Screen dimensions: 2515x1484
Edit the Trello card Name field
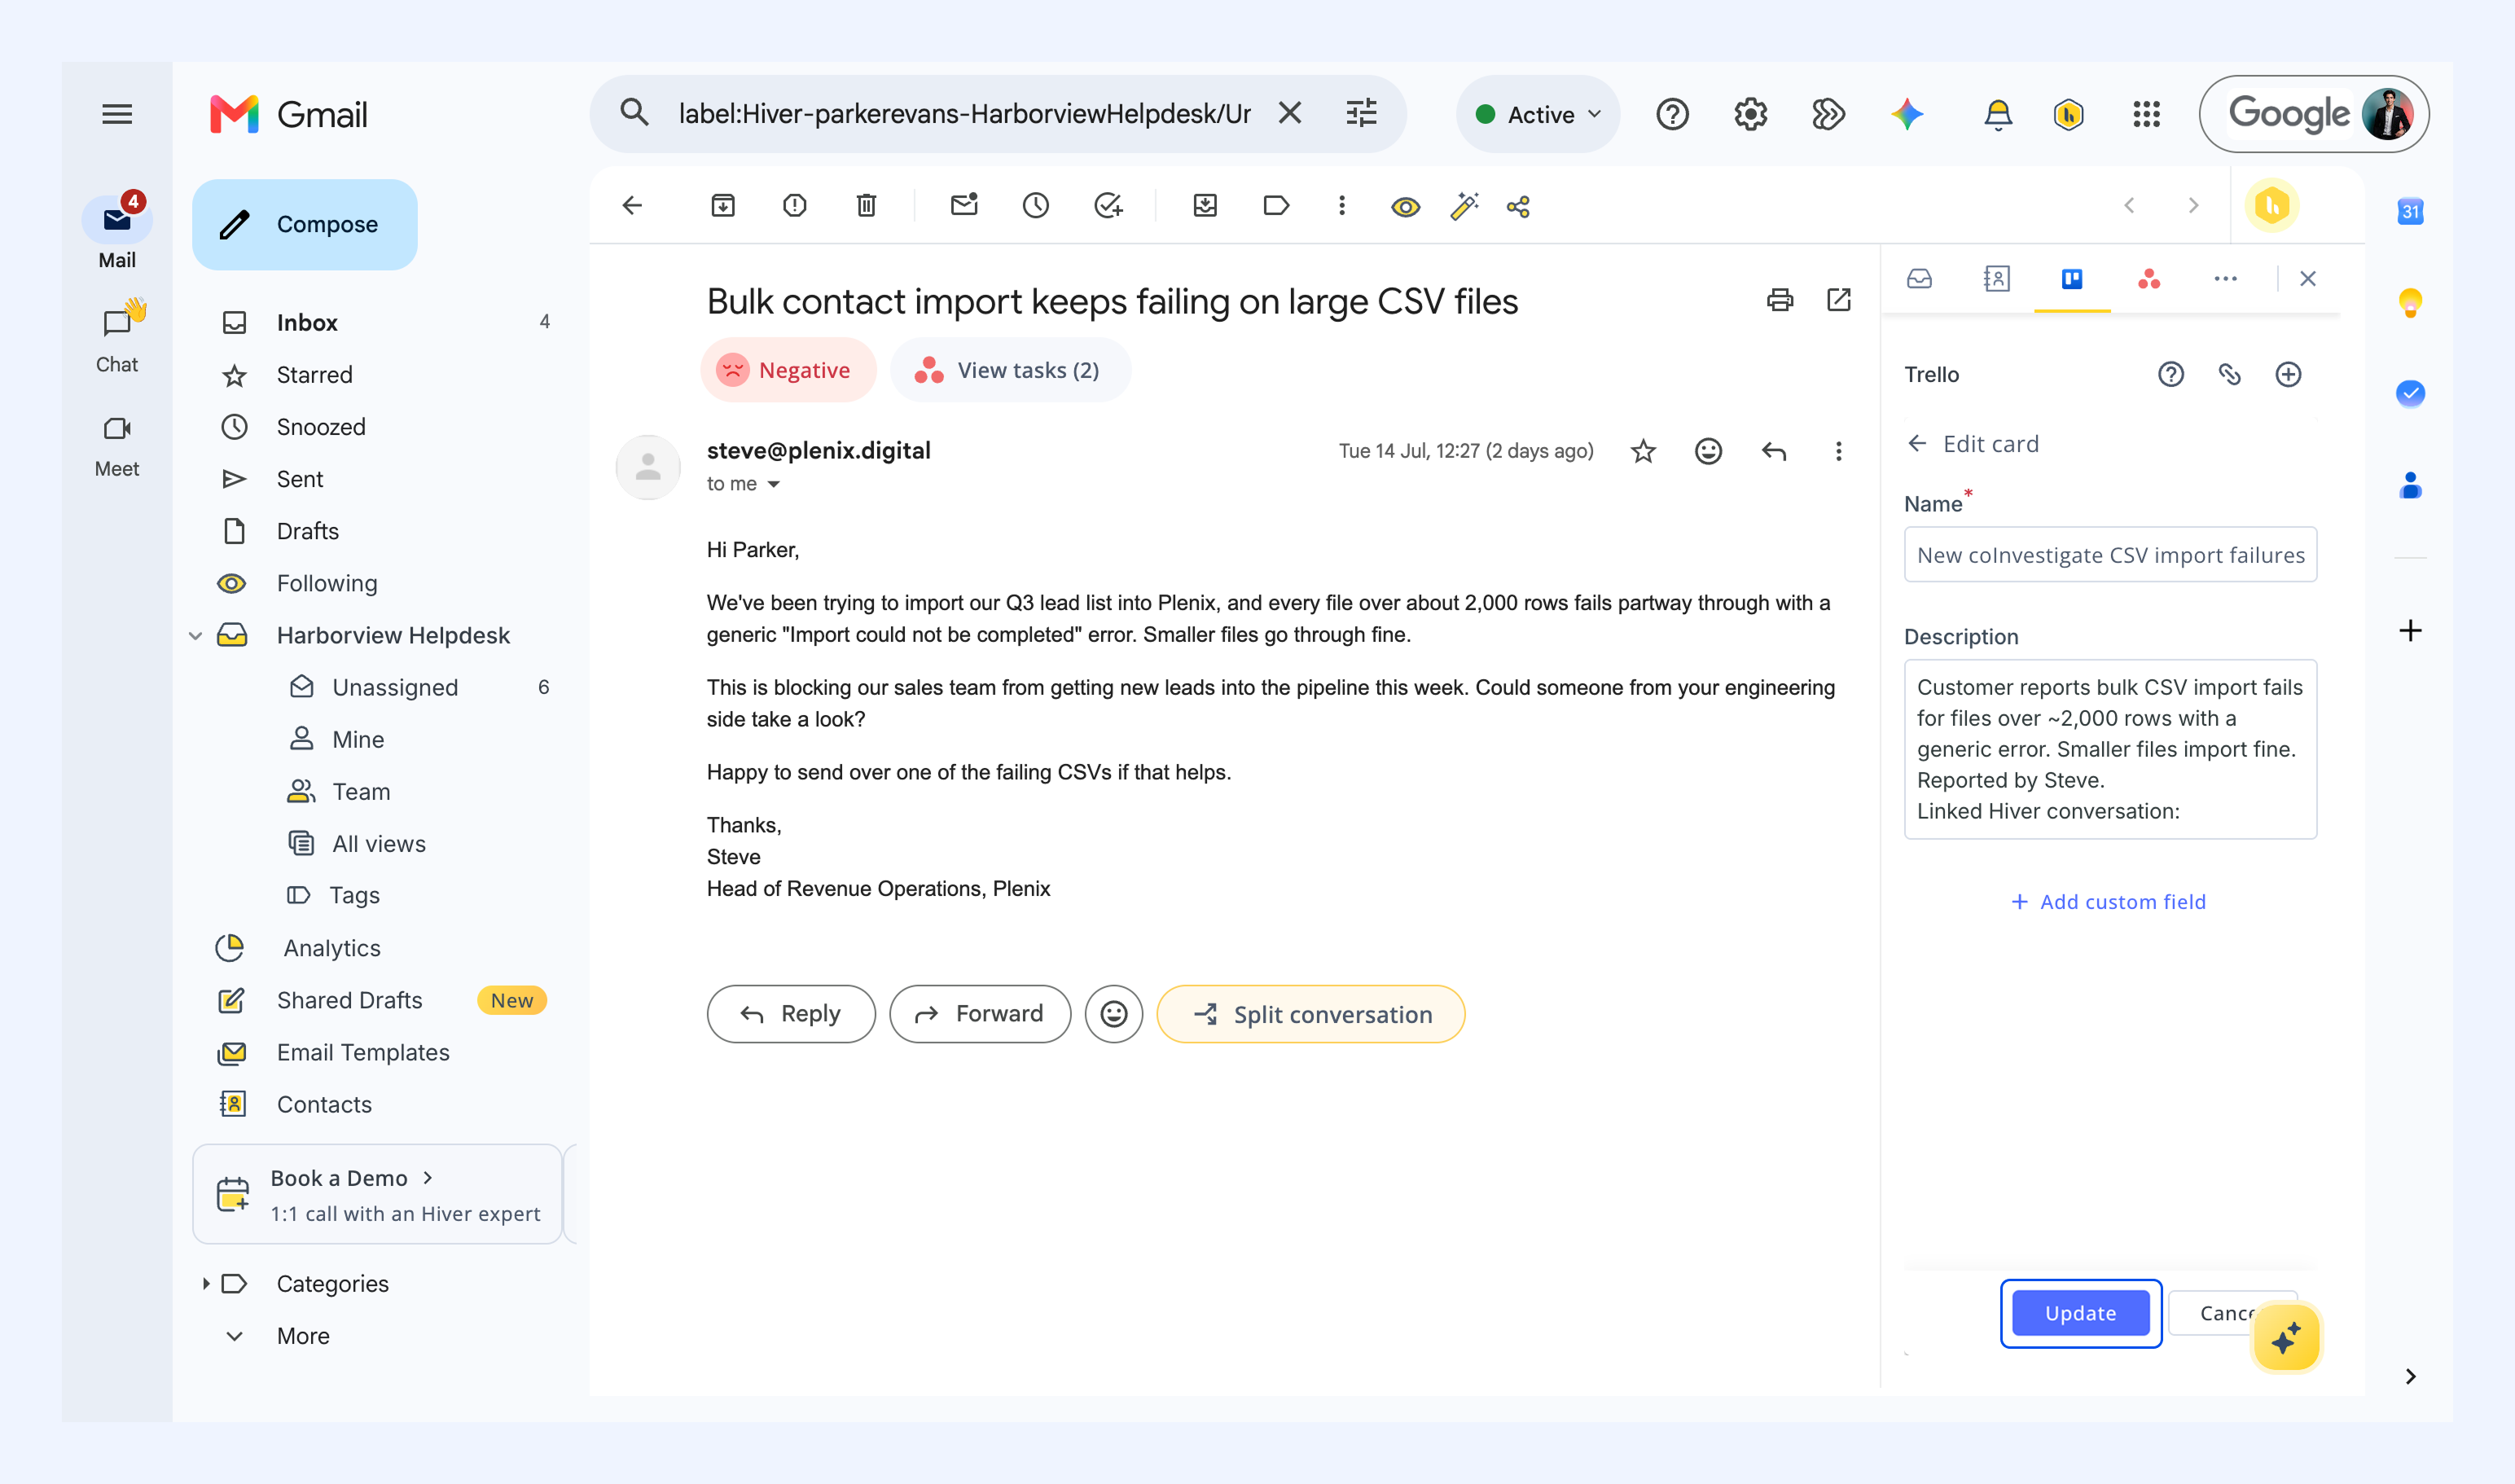(x=2110, y=555)
